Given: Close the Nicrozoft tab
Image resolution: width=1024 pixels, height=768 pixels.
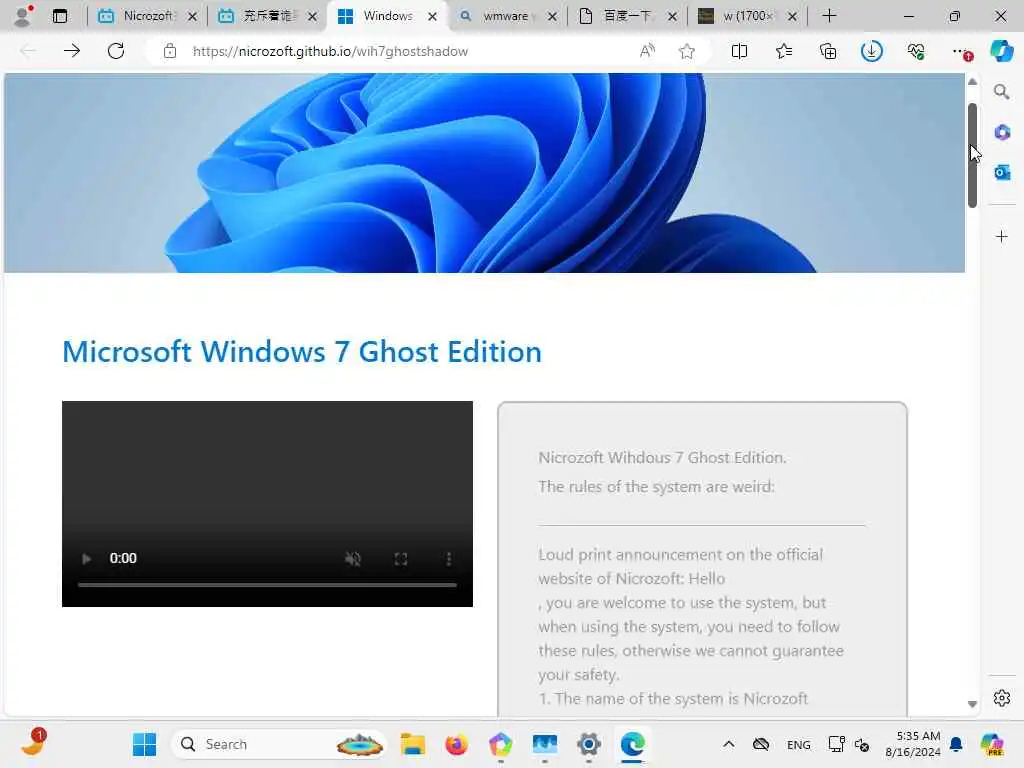Looking at the screenshot, I should coord(192,16).
